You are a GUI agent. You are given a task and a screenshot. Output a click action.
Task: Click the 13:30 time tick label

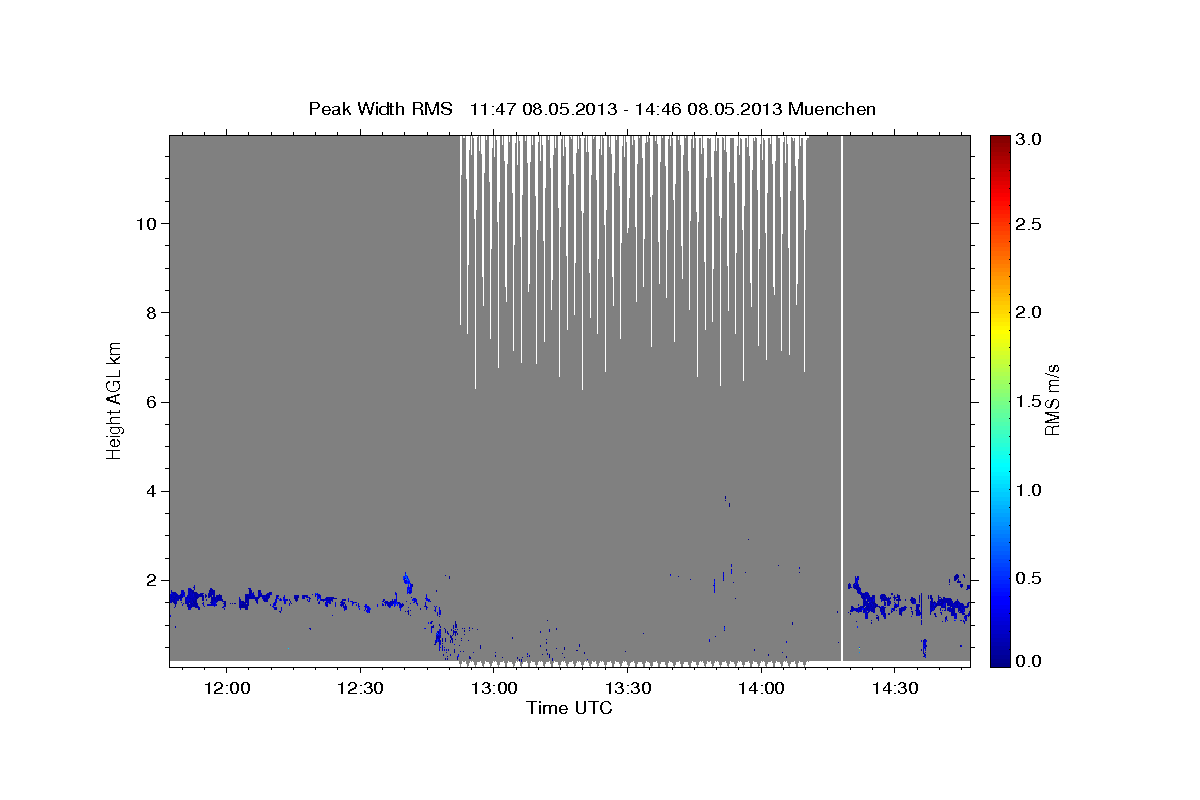(627, 689)
